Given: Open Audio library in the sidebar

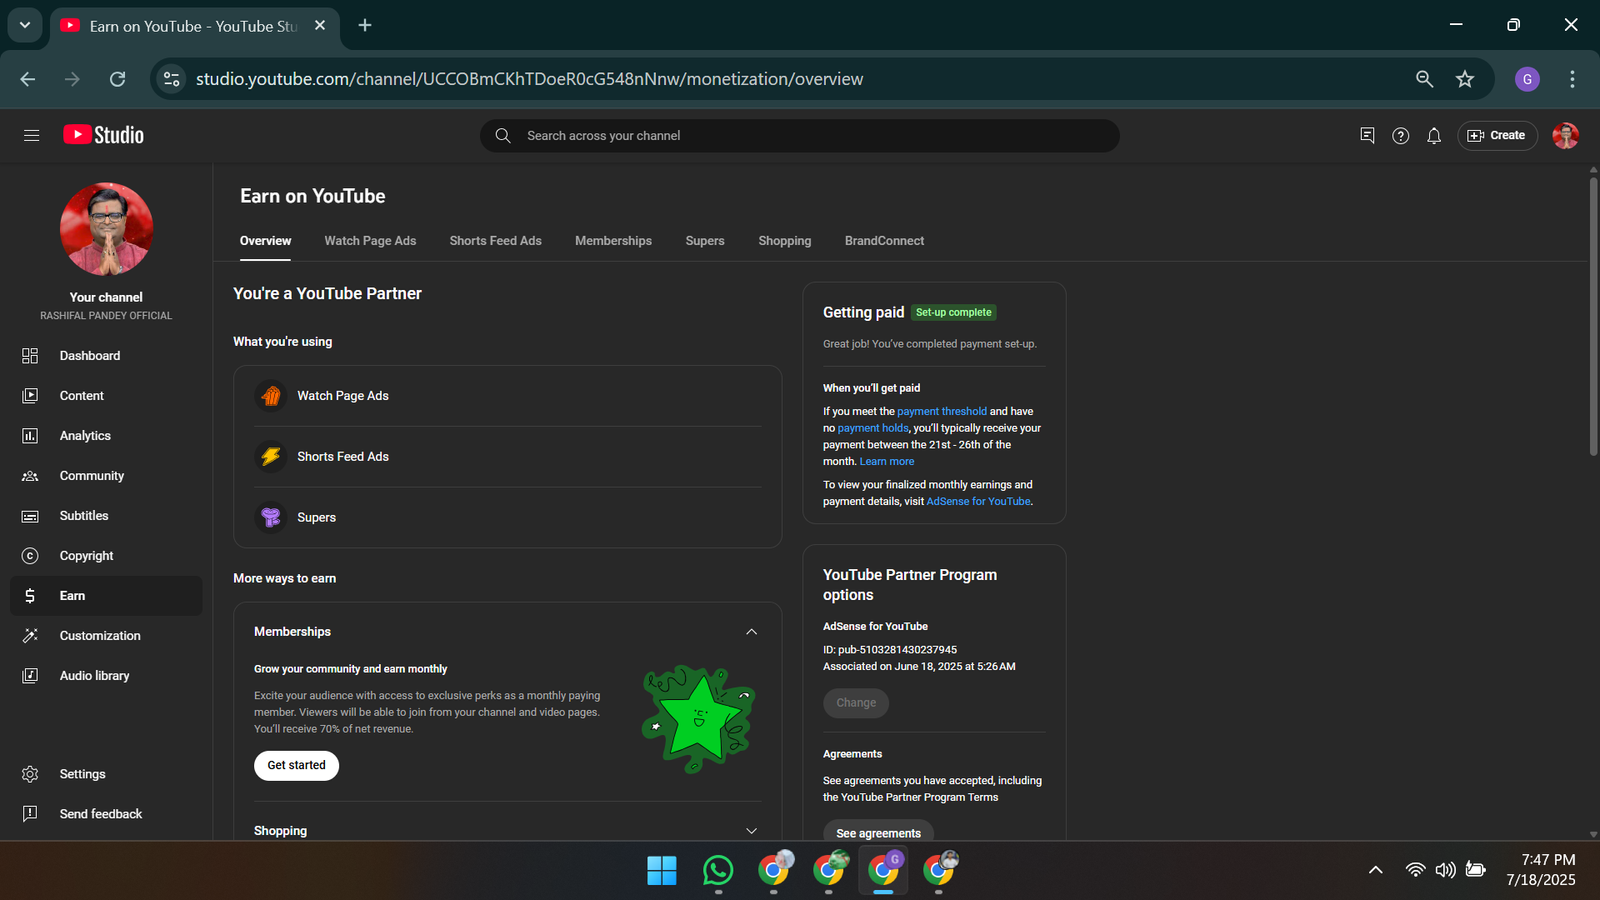Looking at the screenshot, I should (106, 676).
